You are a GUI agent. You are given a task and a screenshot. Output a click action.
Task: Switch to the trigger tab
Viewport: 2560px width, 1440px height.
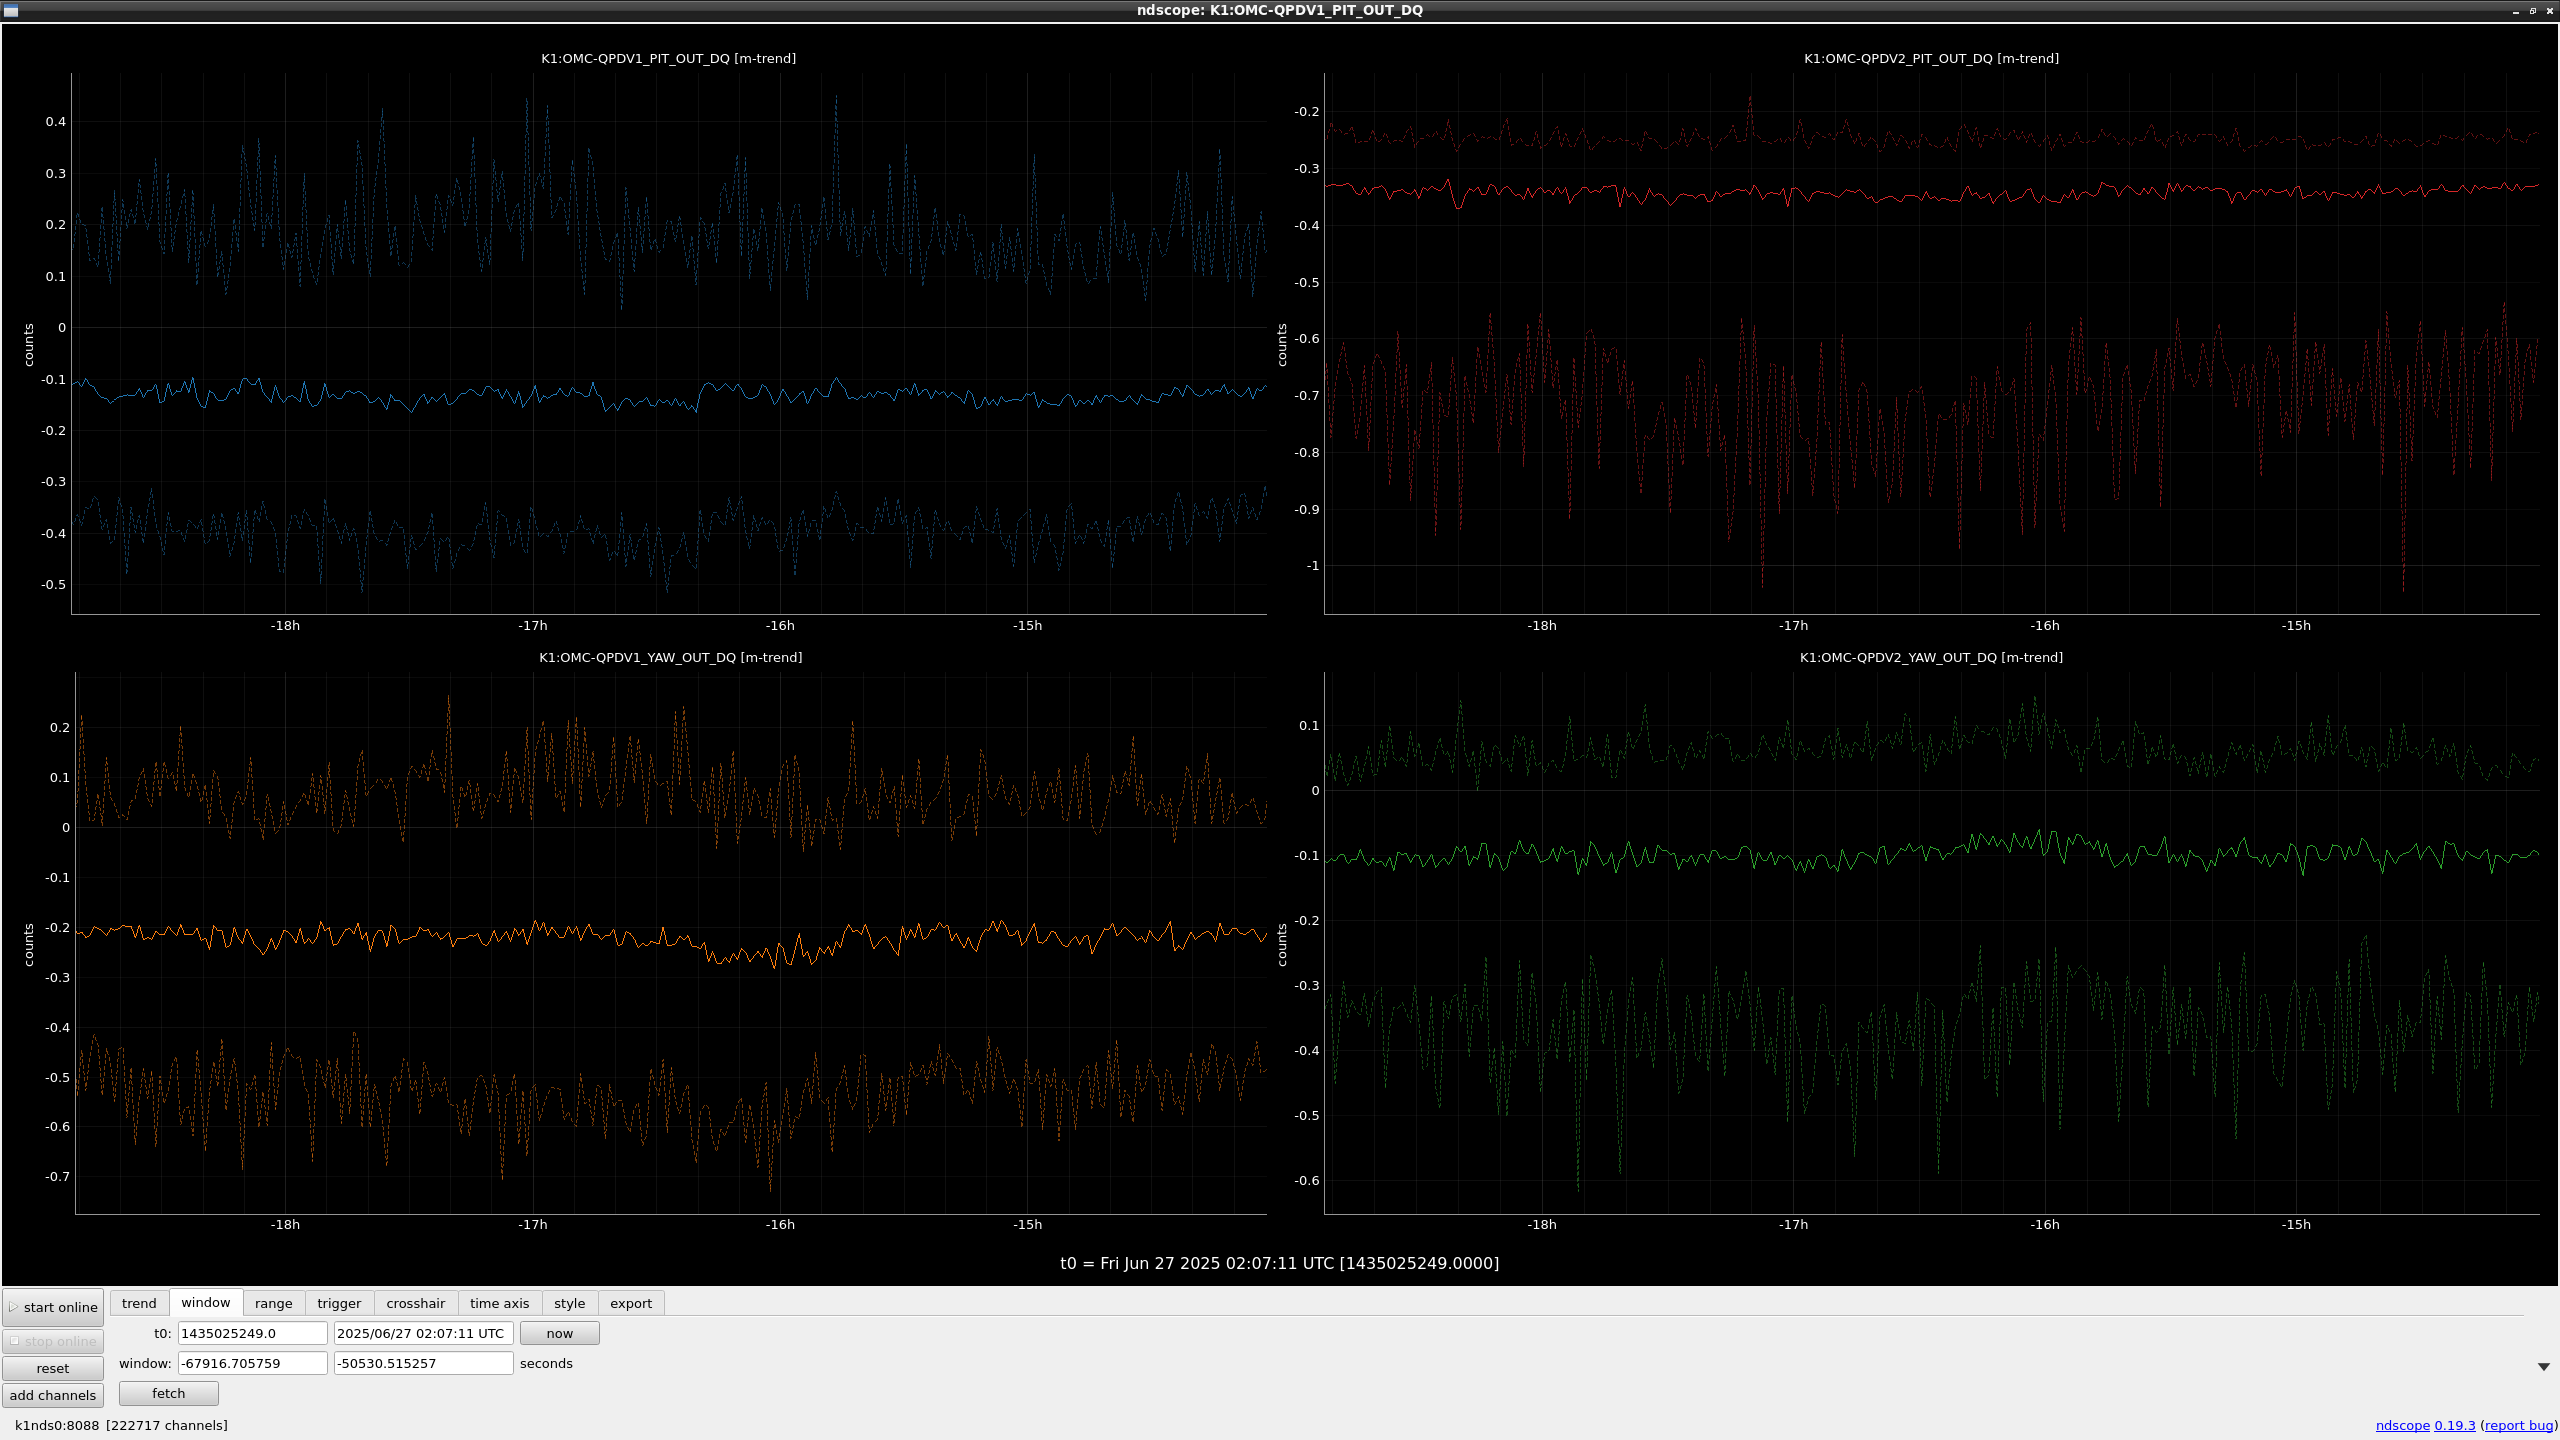(339, 1303)
